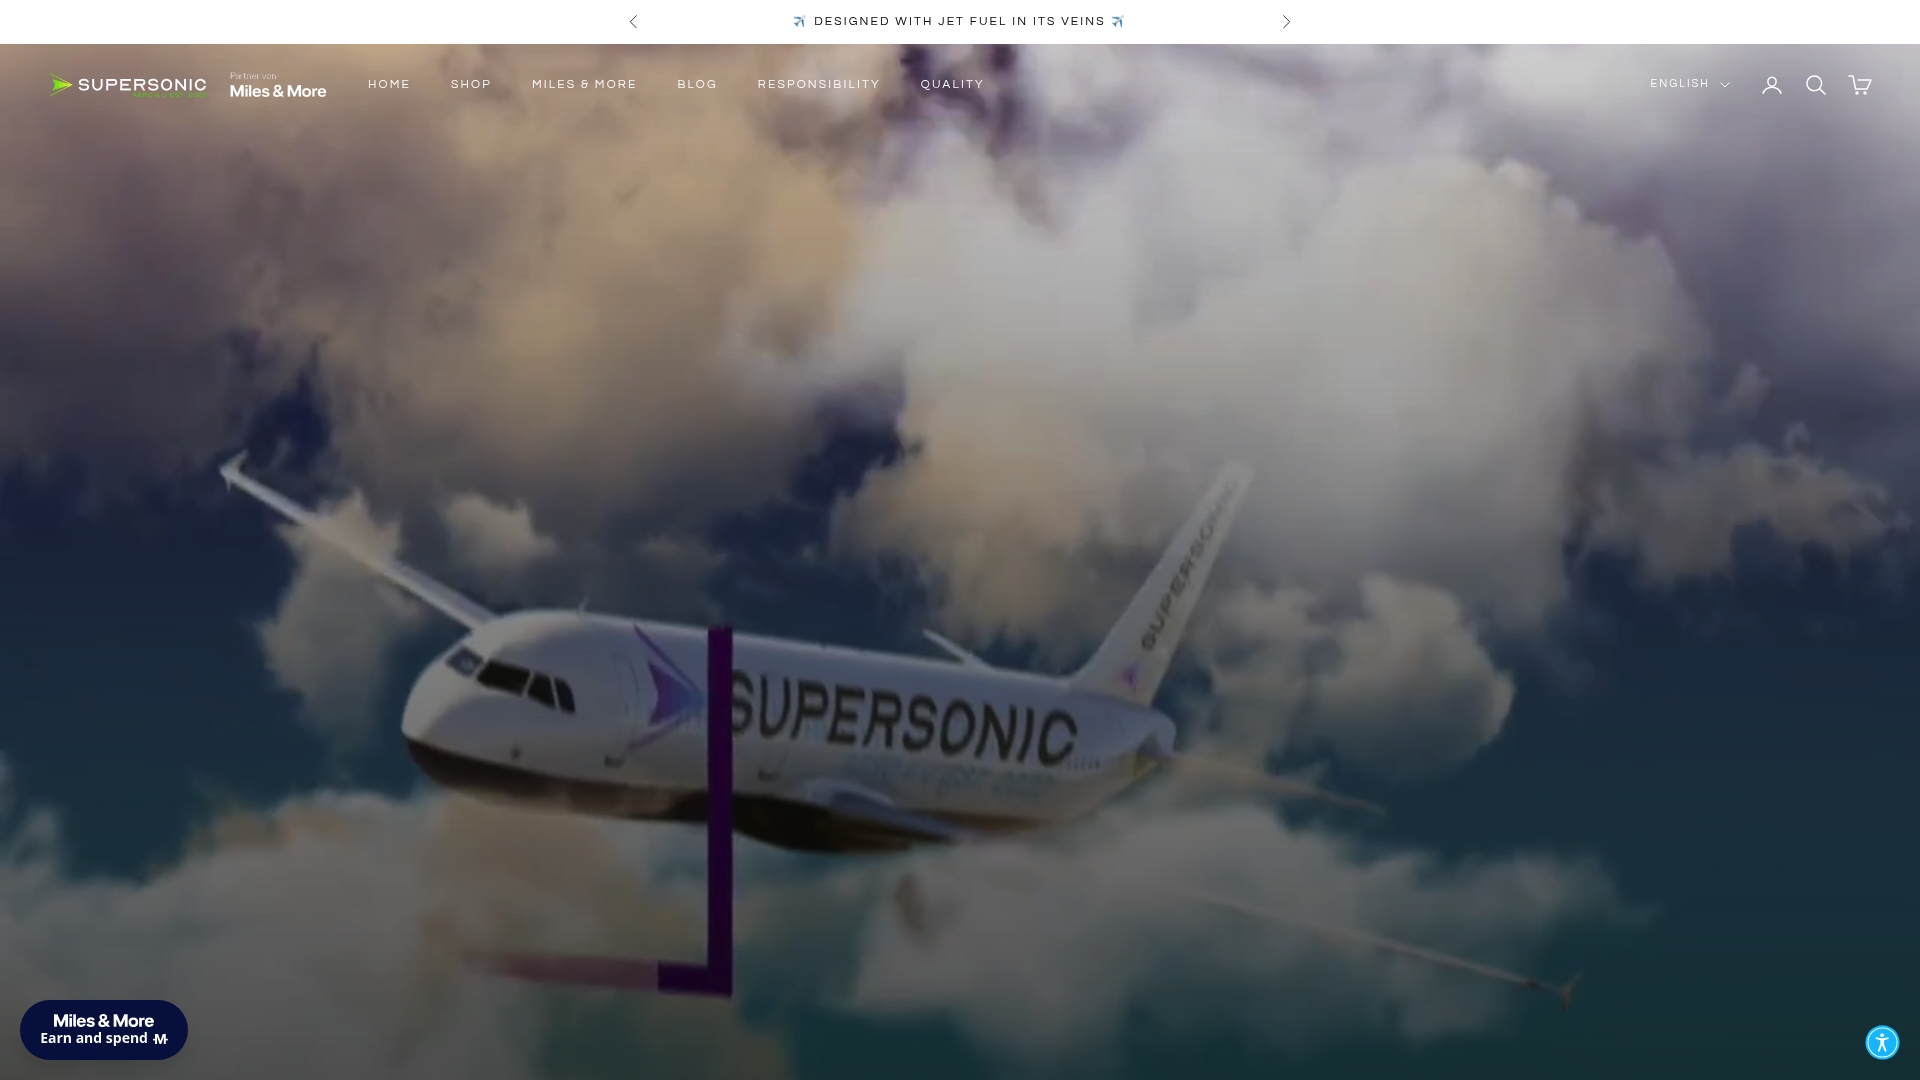Open the QUALITY page
Screen dimensions: 1920x1080
951,84
